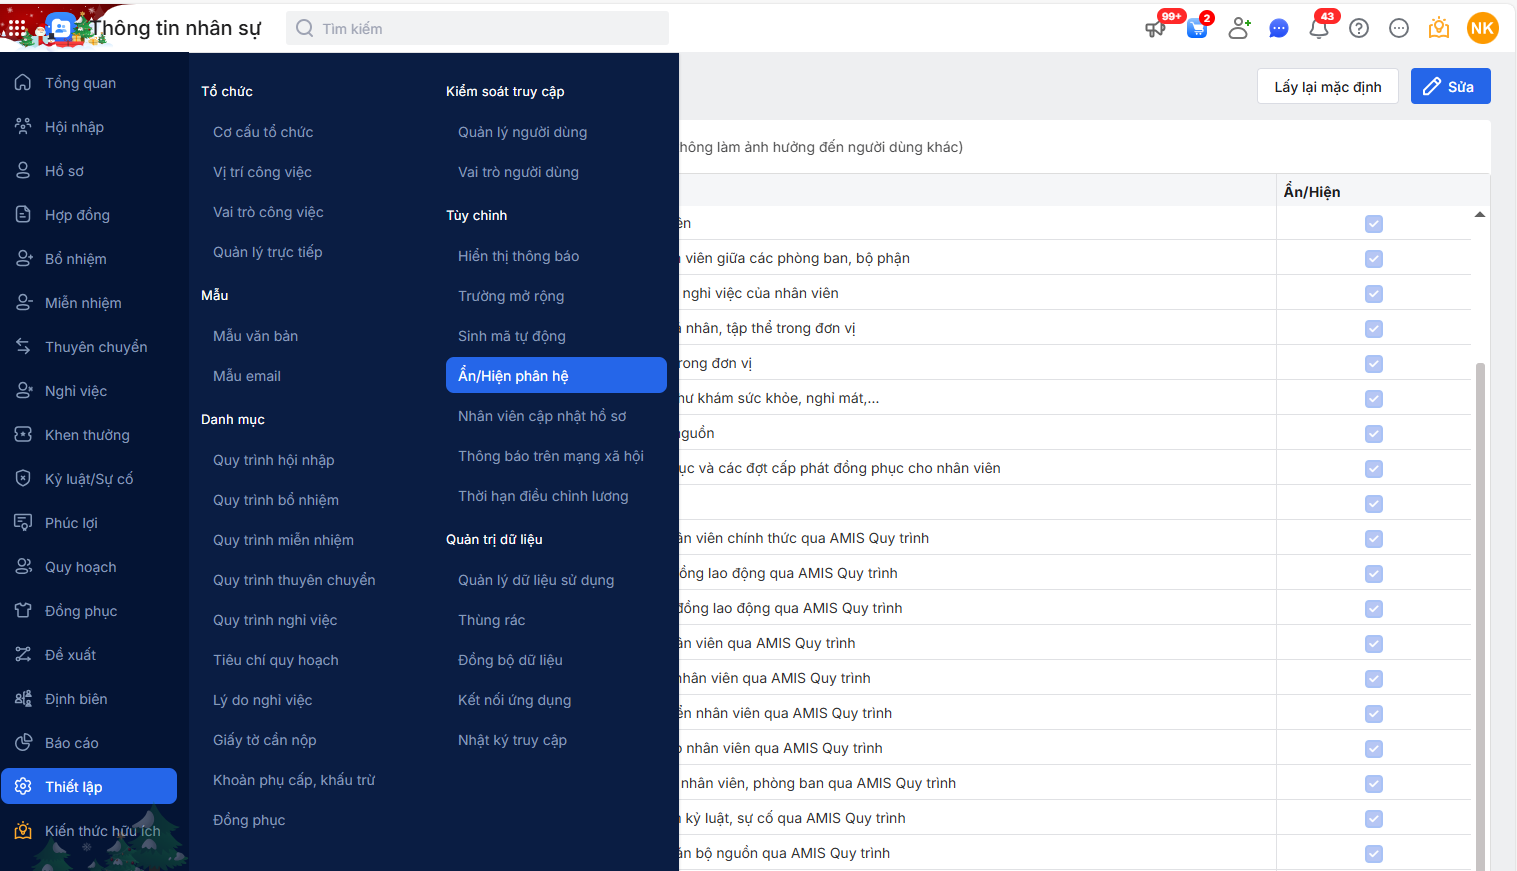Open the notifications bell
The width and height of the screenshot is (1517, 871).
click(x=1319, y=28)
